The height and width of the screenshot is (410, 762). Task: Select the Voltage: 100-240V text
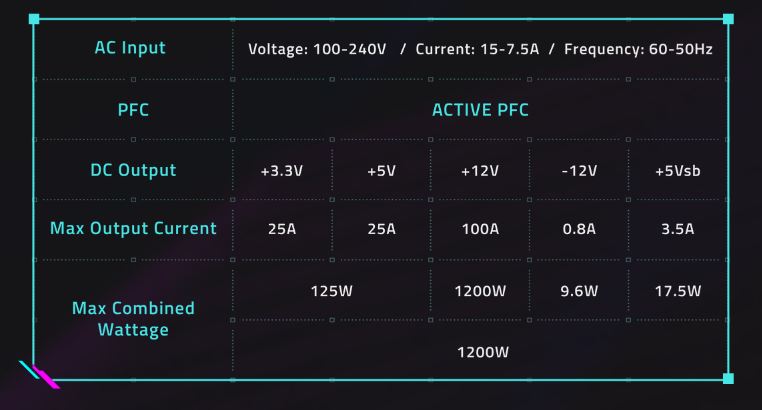(x=318, y=49)
